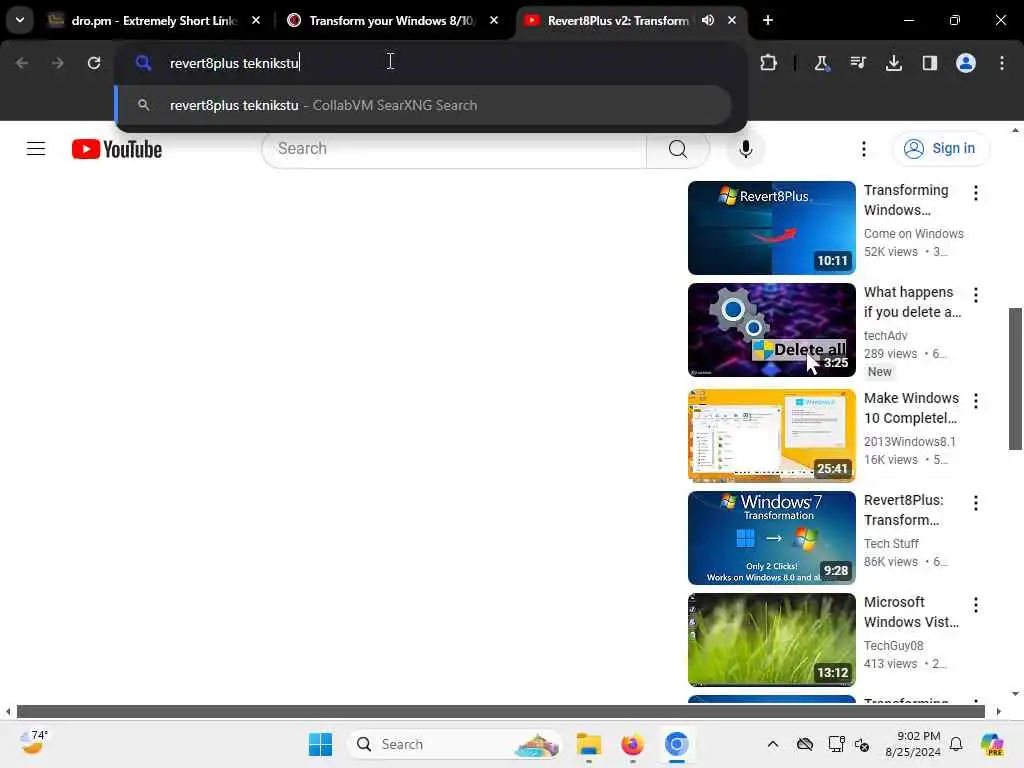Image resolution: width=1024 pixels, height=768 pixels.
Task: Switch to the dro.pm Extremely Short Links tab
Action: [x=153, y=20]
